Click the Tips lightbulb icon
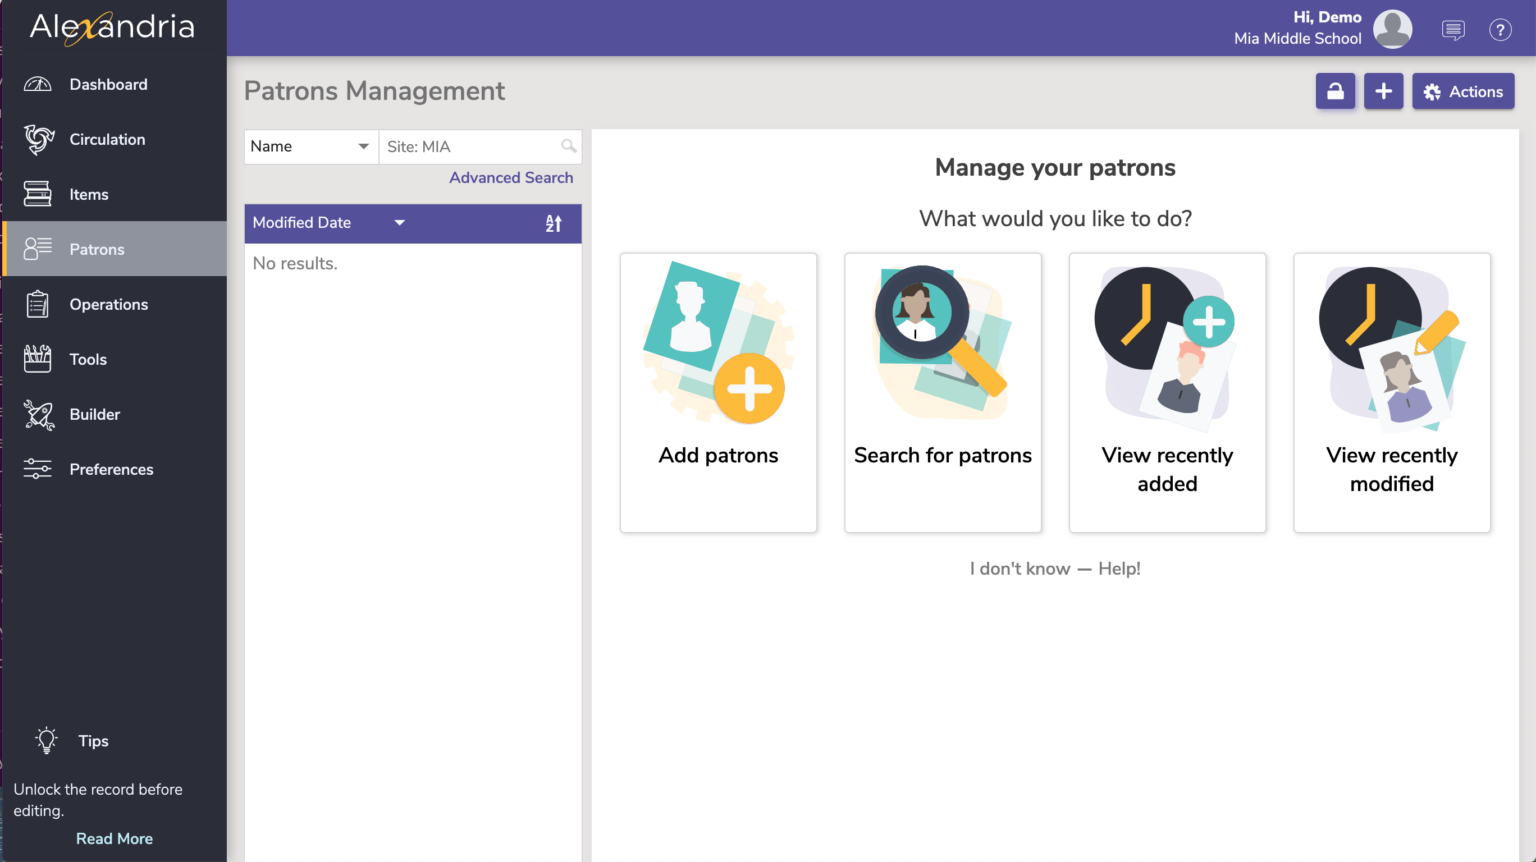This screenshot has width=1536, height=862. tap(46, 740)
